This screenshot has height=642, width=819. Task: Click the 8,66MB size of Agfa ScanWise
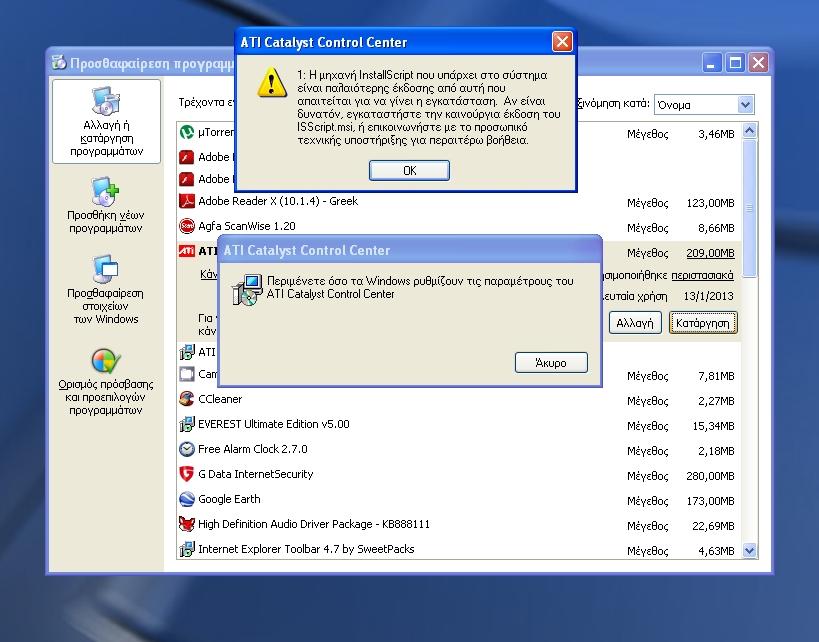716,228
